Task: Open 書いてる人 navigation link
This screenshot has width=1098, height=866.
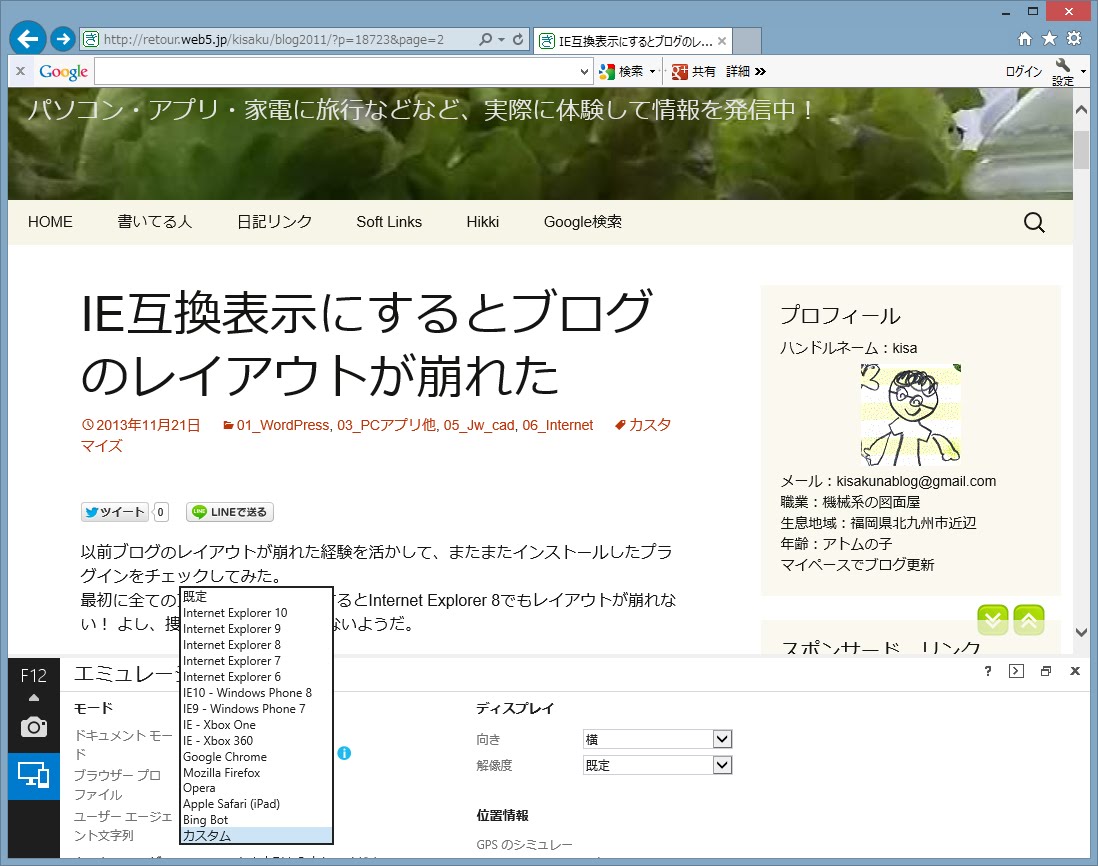Action: pos(154,222)
